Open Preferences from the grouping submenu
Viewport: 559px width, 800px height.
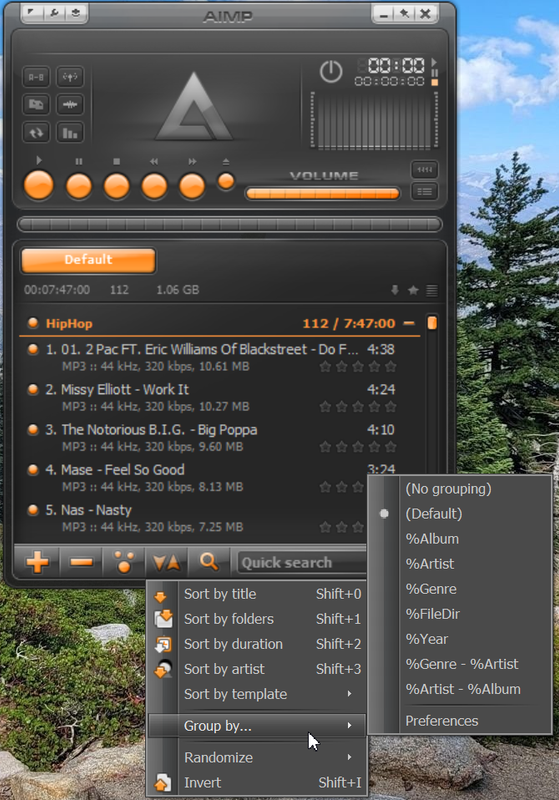coord(460,720)
